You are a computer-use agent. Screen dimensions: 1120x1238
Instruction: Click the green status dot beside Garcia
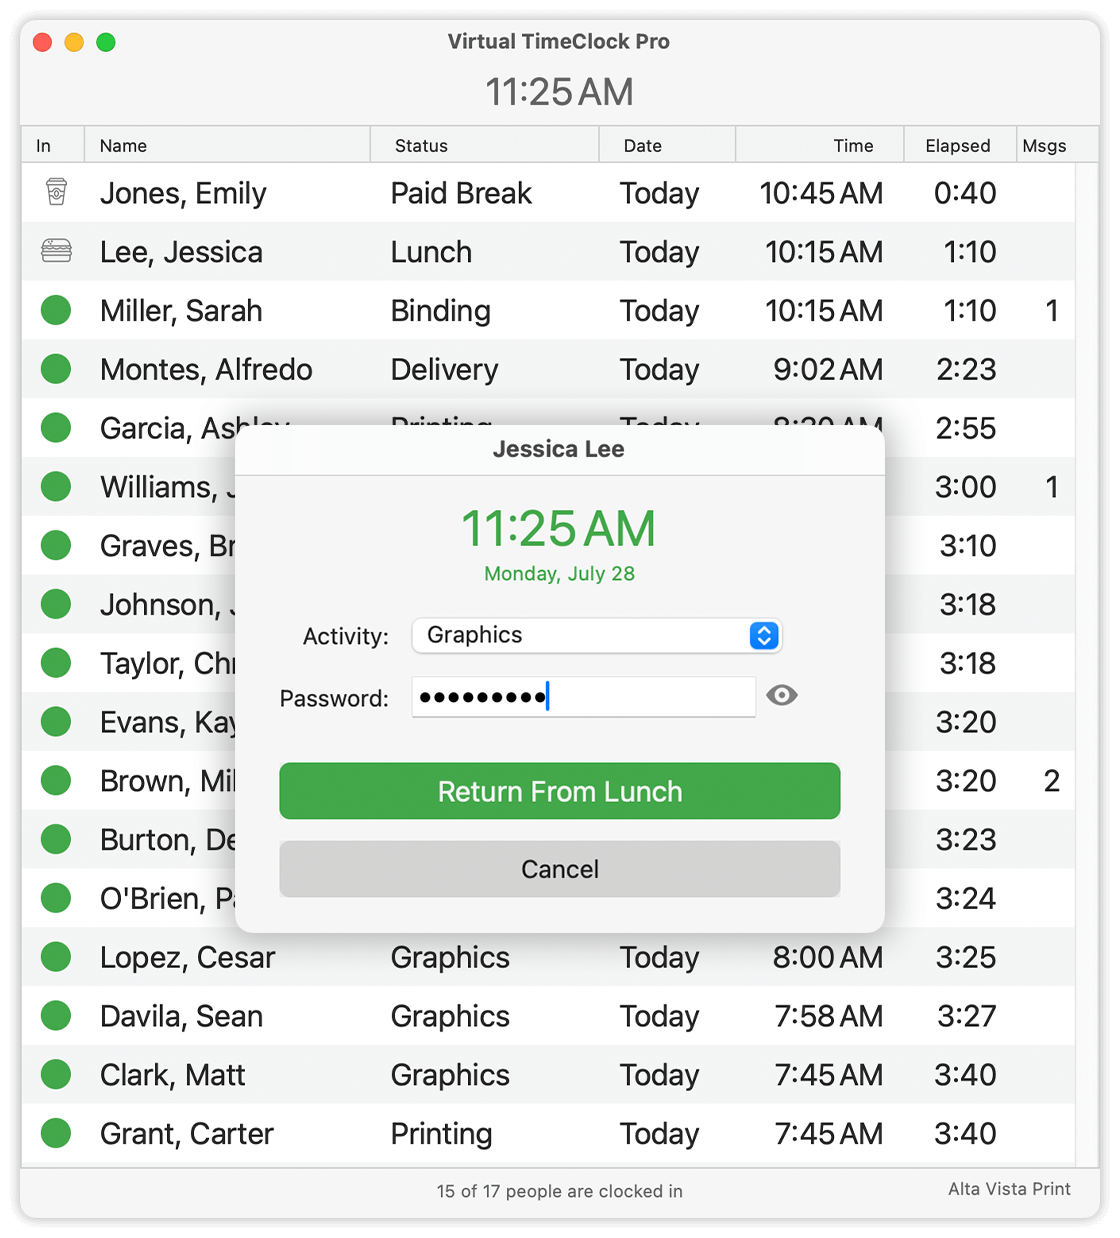(56, 428)
